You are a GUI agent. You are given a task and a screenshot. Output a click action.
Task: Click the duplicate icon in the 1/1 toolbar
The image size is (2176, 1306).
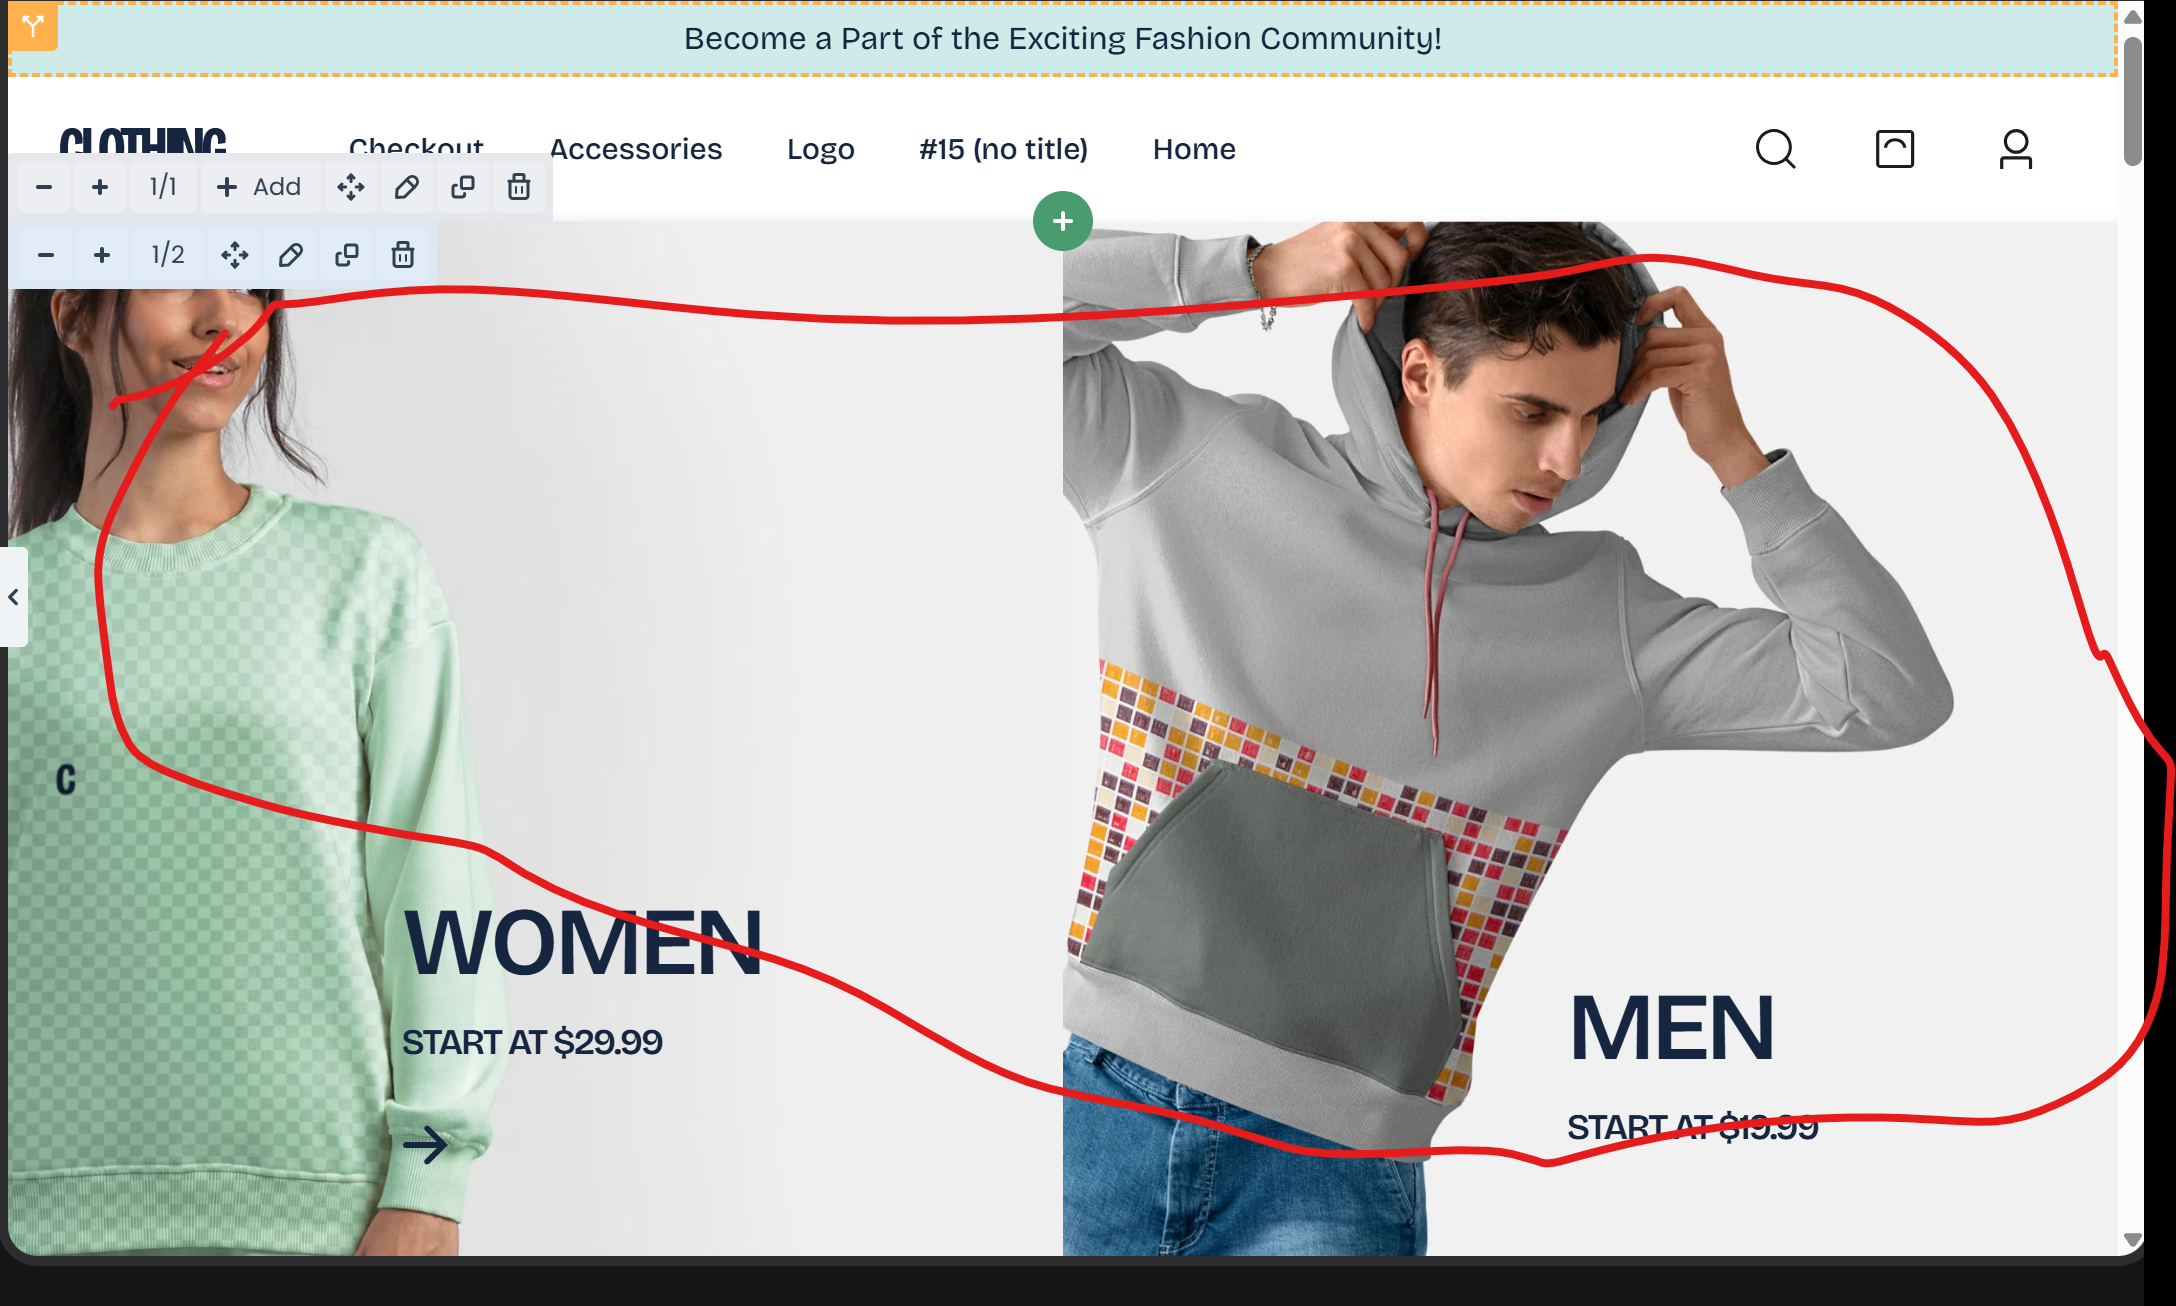point(462,187)
